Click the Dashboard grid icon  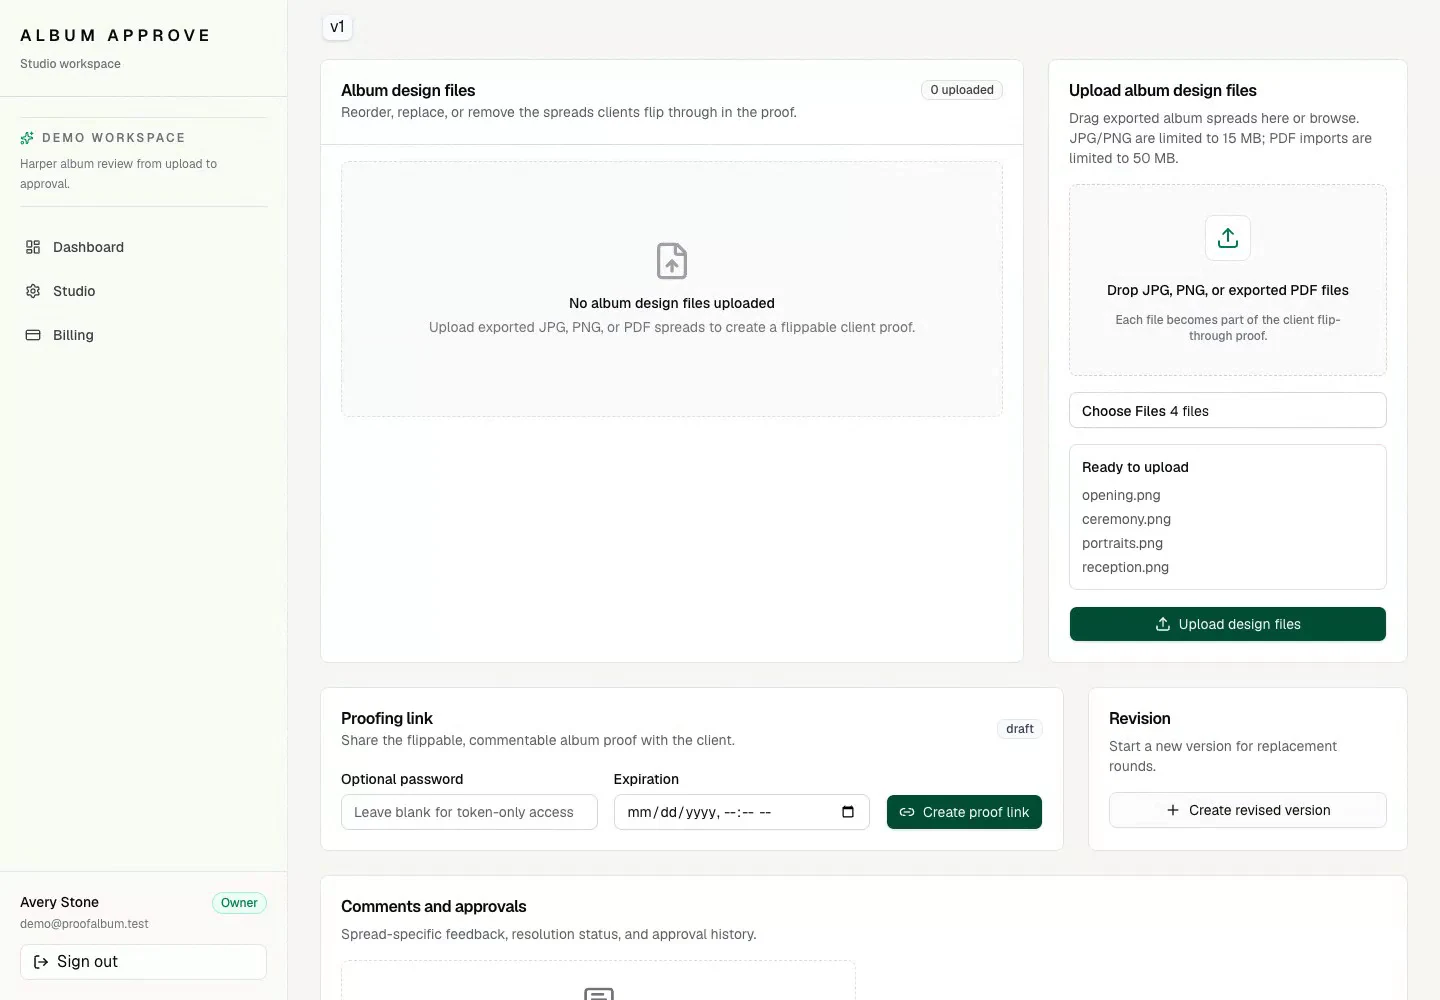(33, 247)
